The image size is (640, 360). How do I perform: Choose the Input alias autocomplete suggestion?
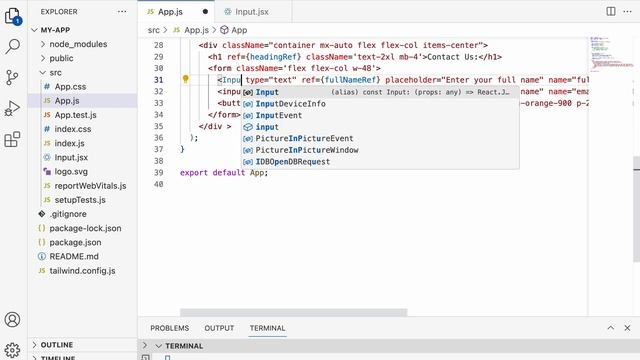[380, 92]
